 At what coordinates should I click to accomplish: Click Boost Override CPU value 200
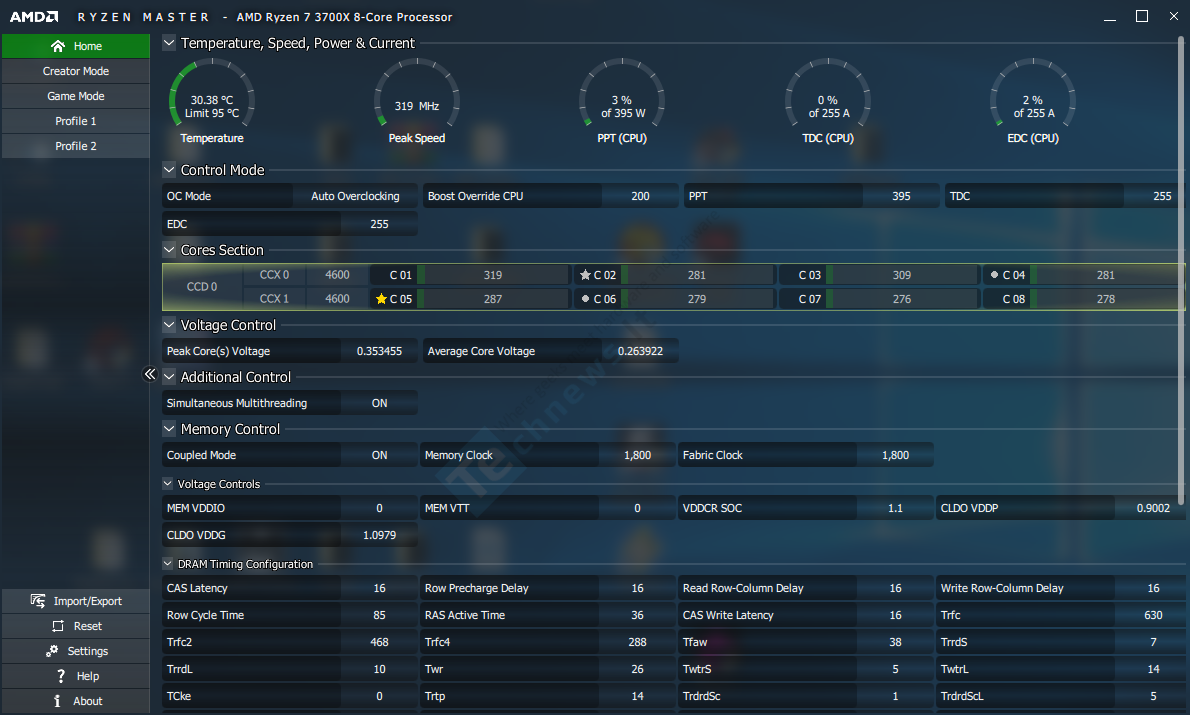click(641, 197)
